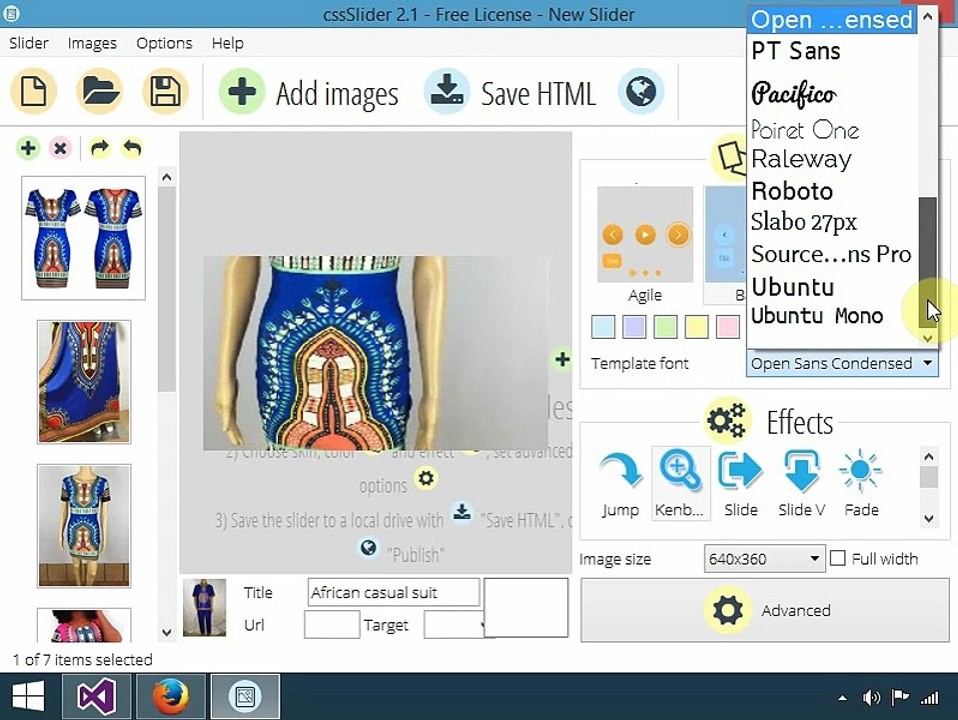958x720 pixels.
Task: Publish slider with the globe icon
Action: (x=641, y=92)
